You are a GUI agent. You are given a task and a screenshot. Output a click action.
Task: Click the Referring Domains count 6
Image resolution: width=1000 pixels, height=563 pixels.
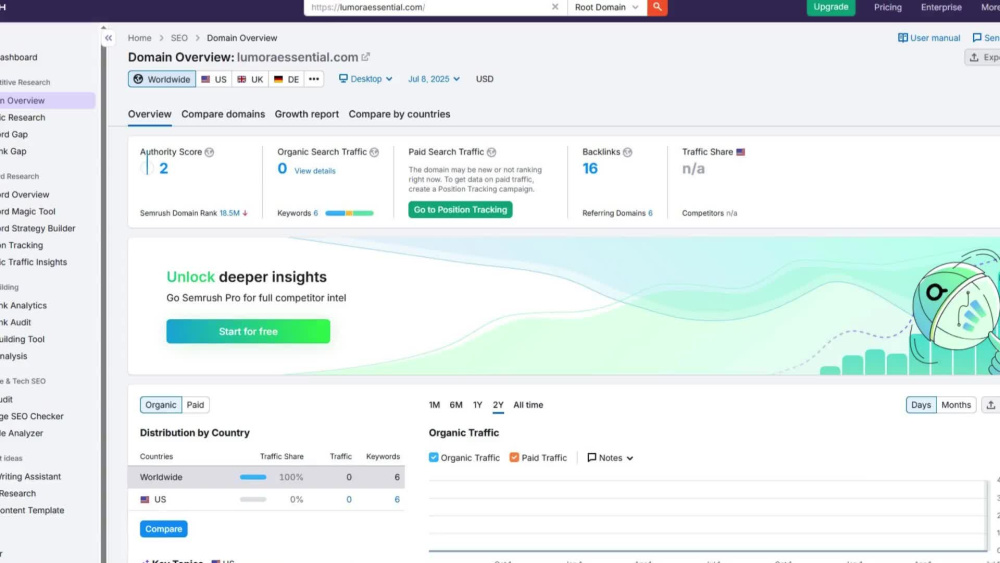[651, 213]
